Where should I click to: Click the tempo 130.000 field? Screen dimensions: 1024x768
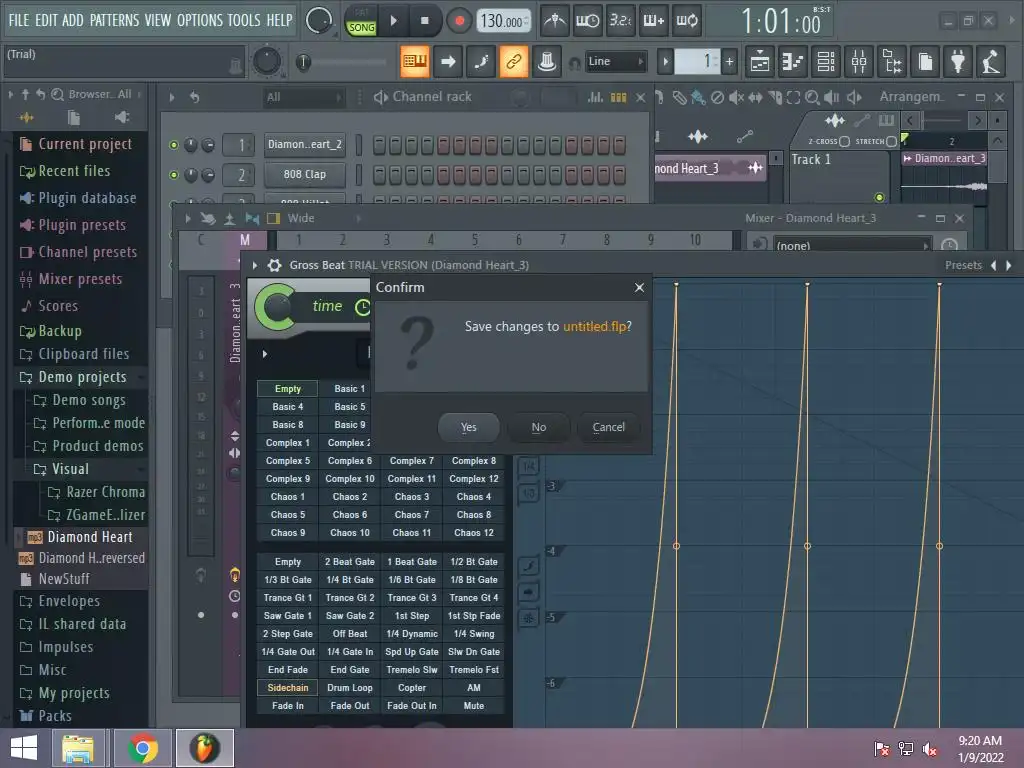click(503, 21)
